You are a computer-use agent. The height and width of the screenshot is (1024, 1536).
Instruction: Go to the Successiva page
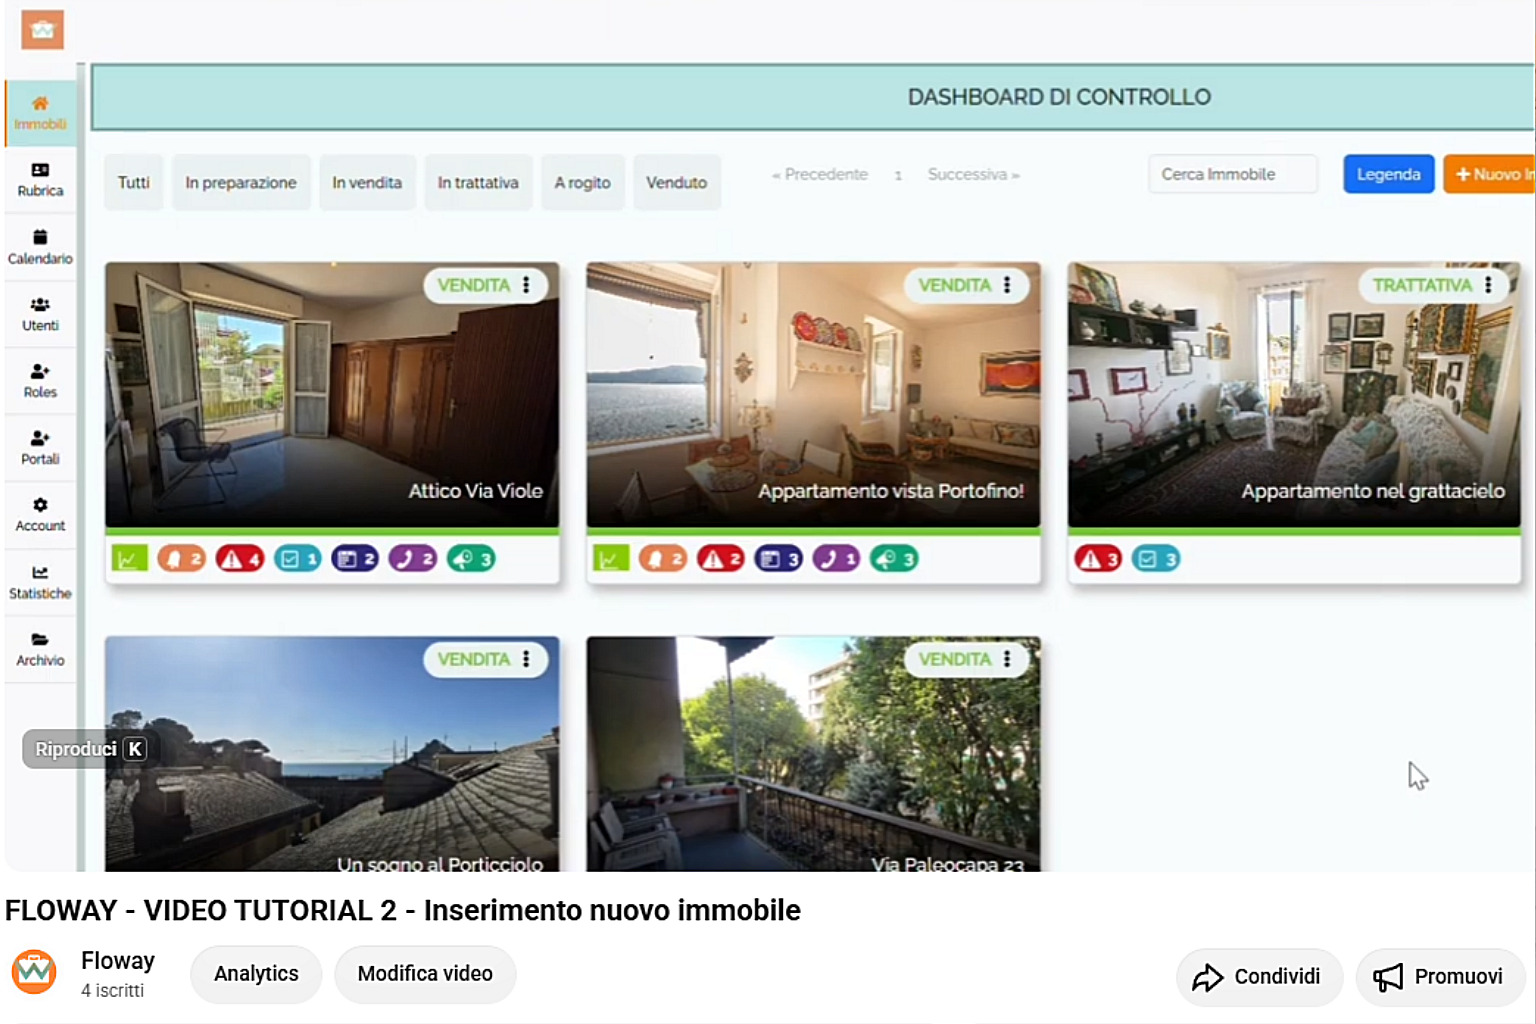[973, 174]
